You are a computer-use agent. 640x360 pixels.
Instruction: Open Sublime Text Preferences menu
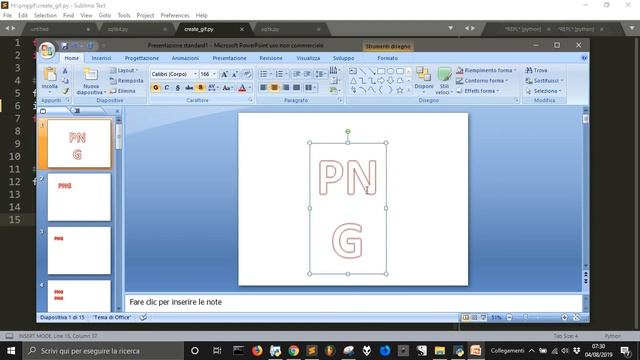tap(175, 15)
